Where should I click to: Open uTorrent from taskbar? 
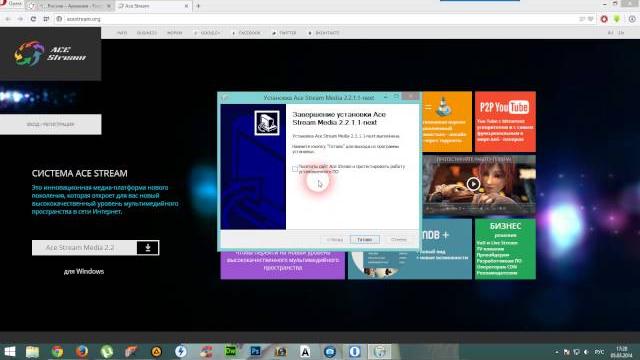[x=107, y=351]
